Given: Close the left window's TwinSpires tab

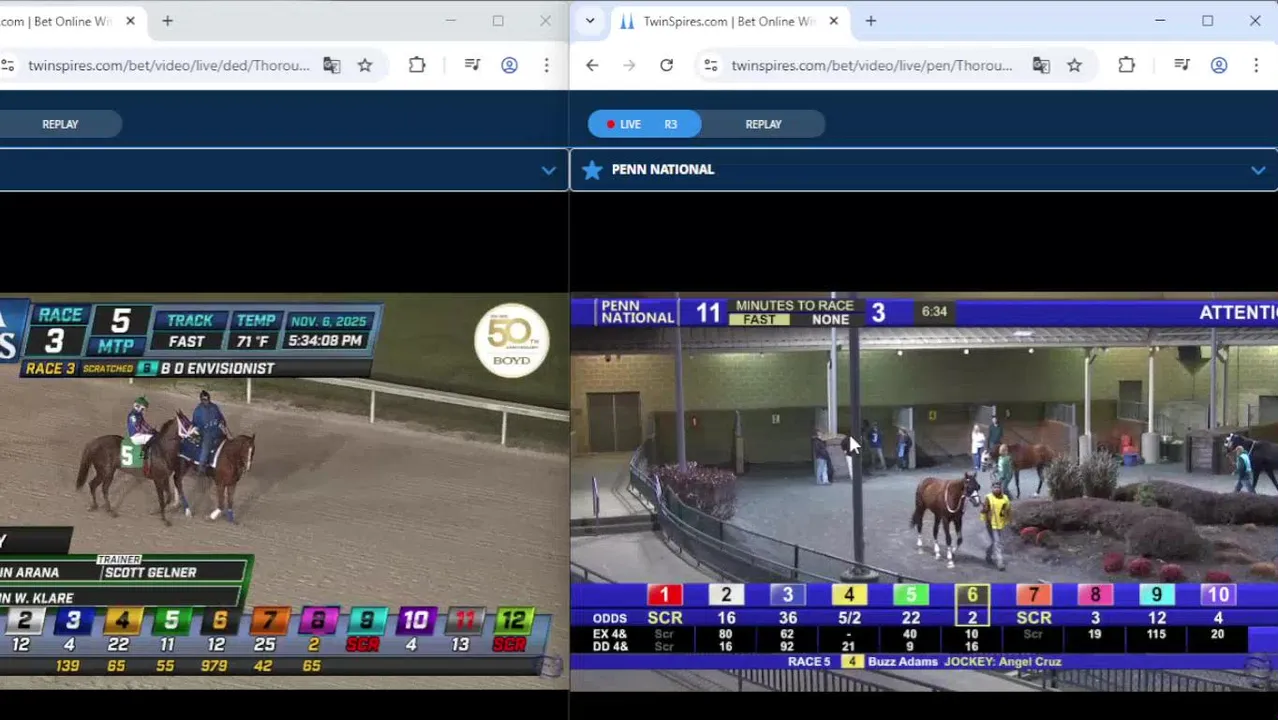Looking at the screenshot, I should click(x=130, y=21).
